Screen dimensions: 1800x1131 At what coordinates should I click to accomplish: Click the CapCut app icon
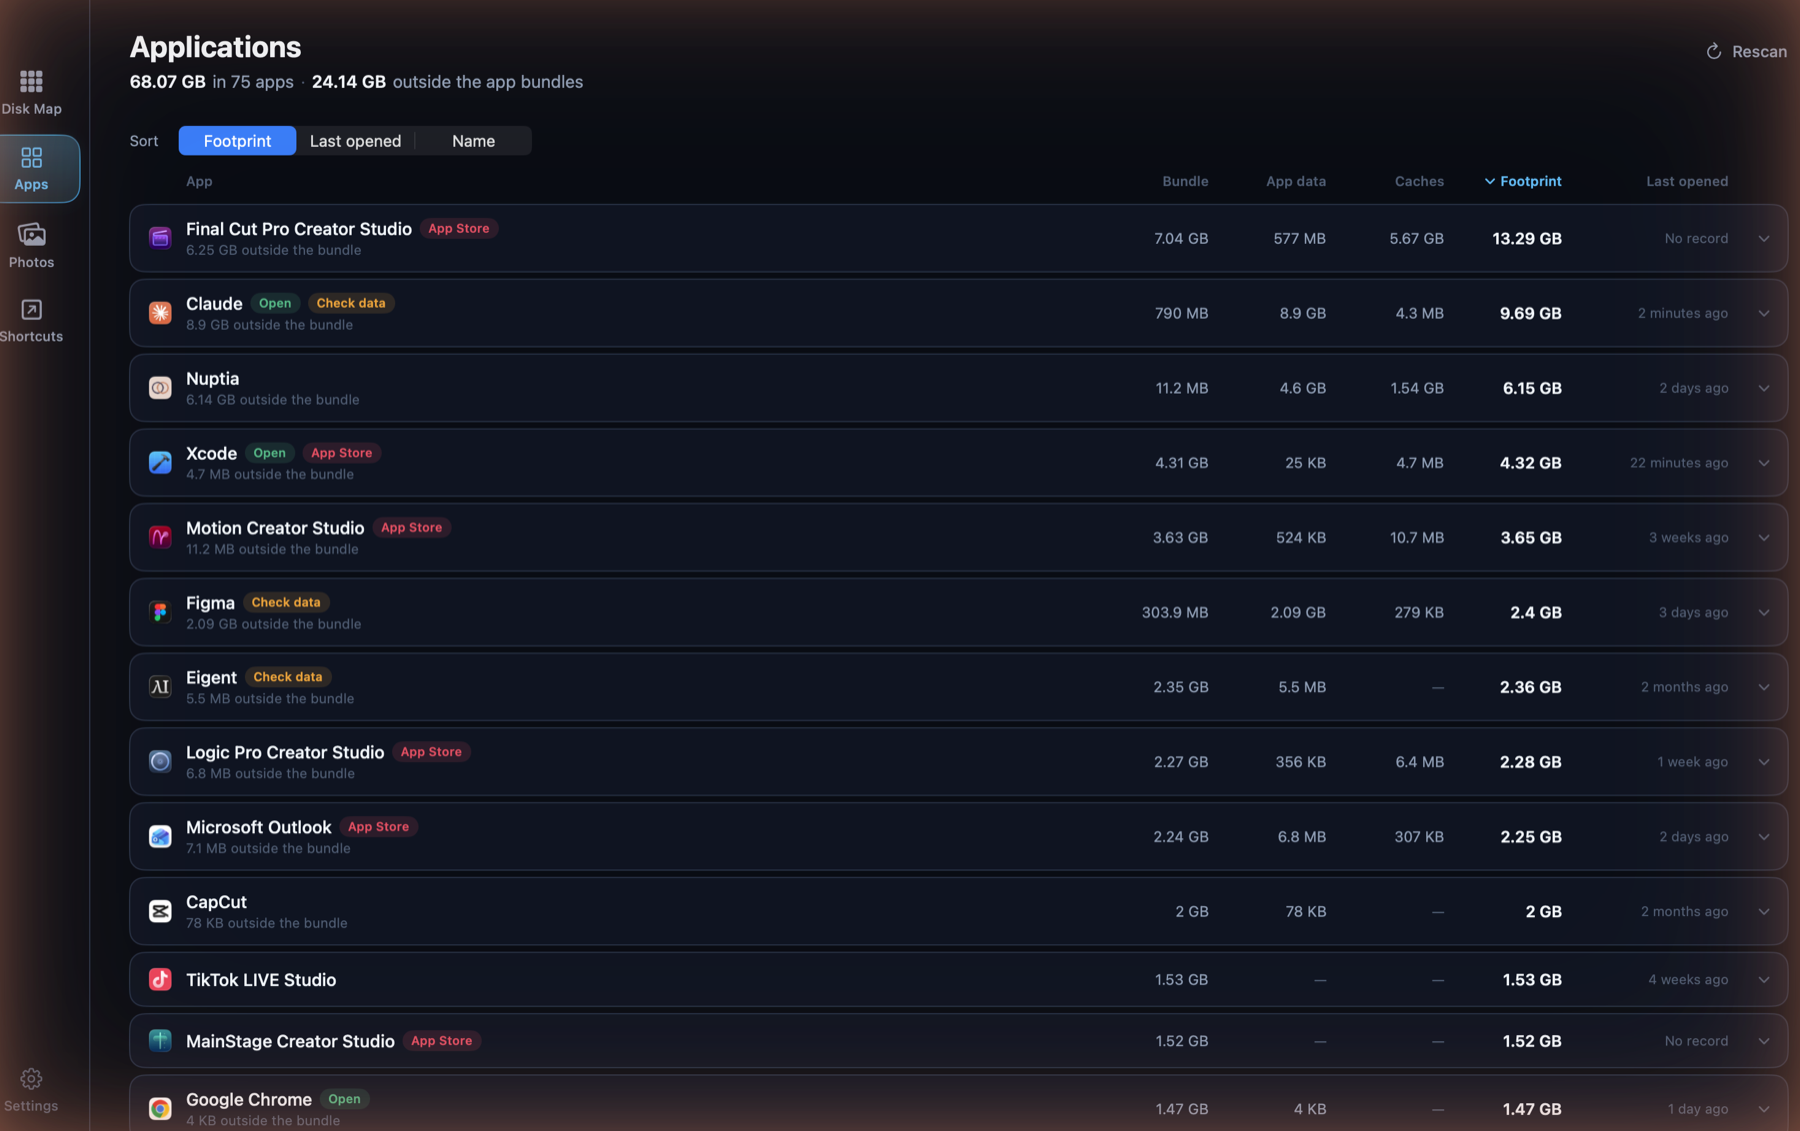pos(160,911)
